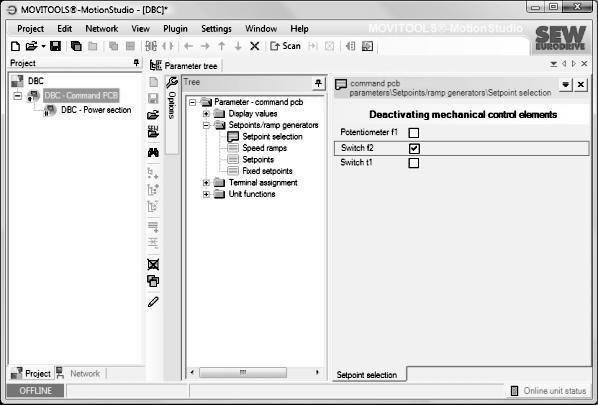Collapse the DBC - Command PCB node
598x405 pixels.
(18, 95)
